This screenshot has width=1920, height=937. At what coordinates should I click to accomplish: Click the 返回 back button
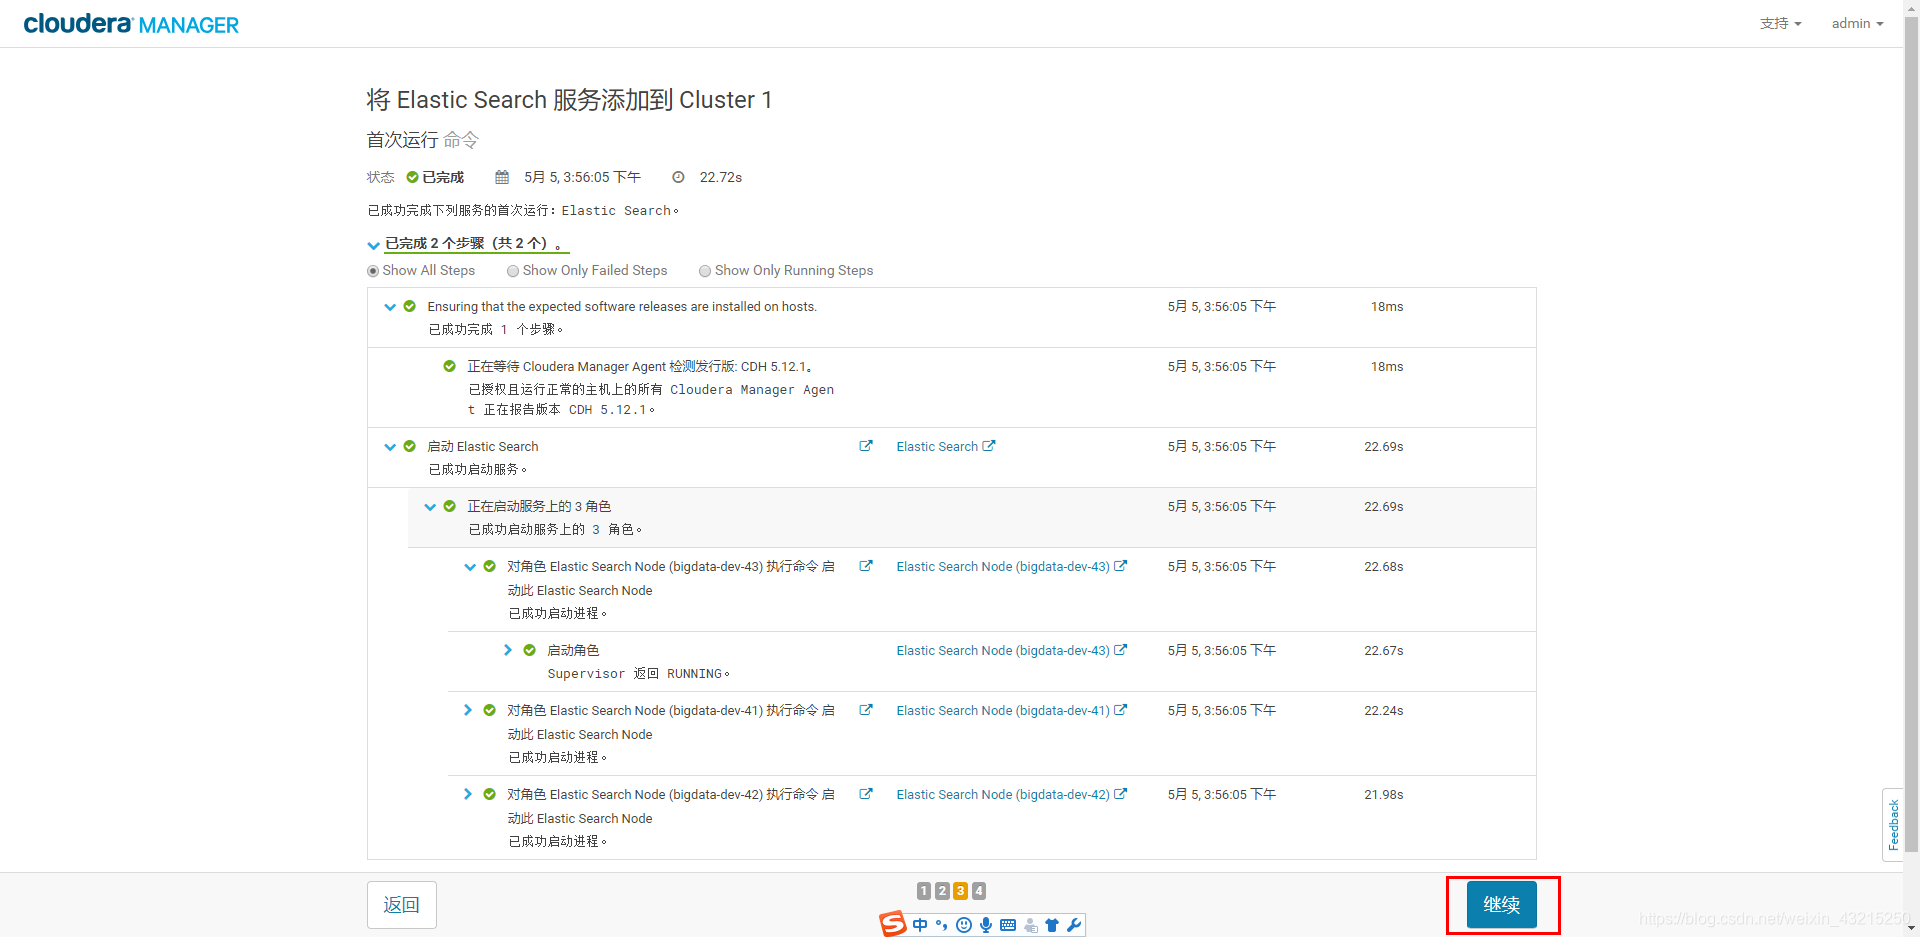[402, 905]
